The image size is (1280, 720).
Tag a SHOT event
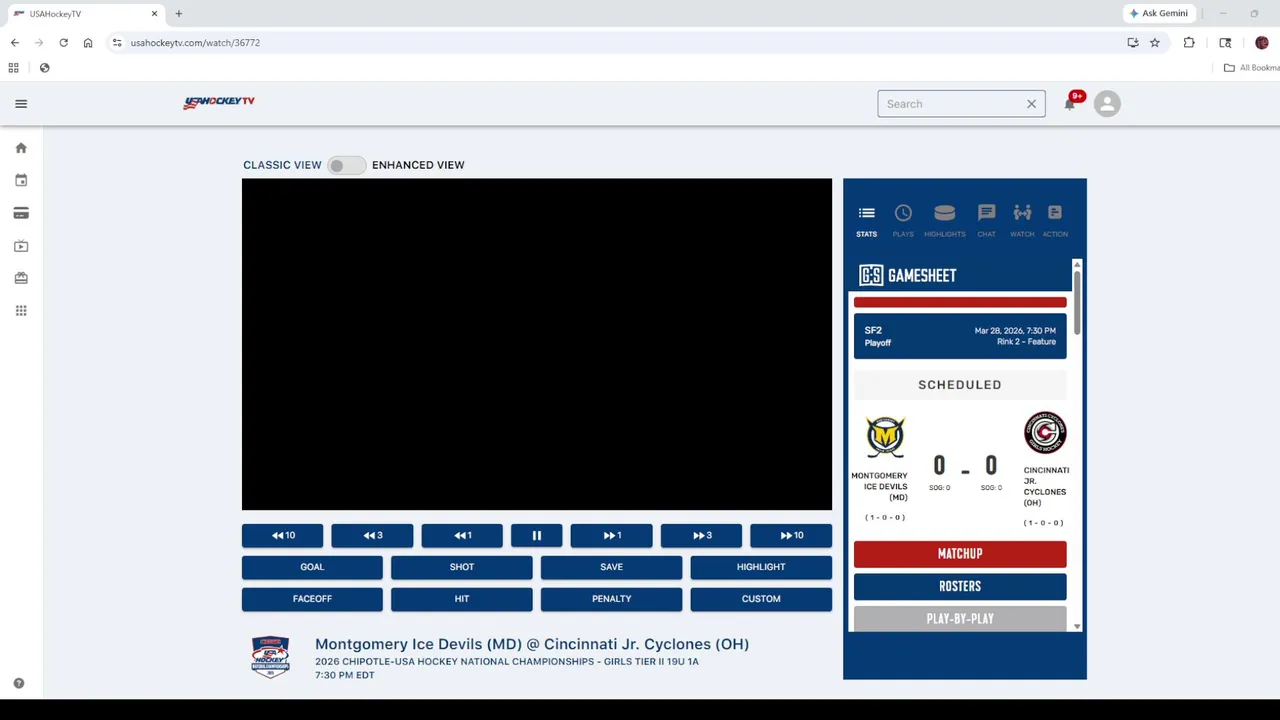click(462, 567)
